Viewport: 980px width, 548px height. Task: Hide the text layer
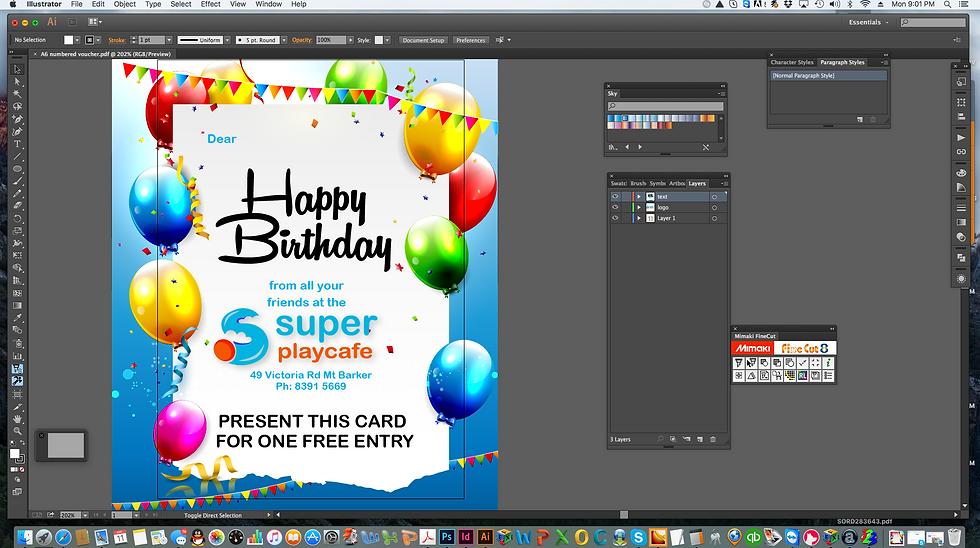615,196
